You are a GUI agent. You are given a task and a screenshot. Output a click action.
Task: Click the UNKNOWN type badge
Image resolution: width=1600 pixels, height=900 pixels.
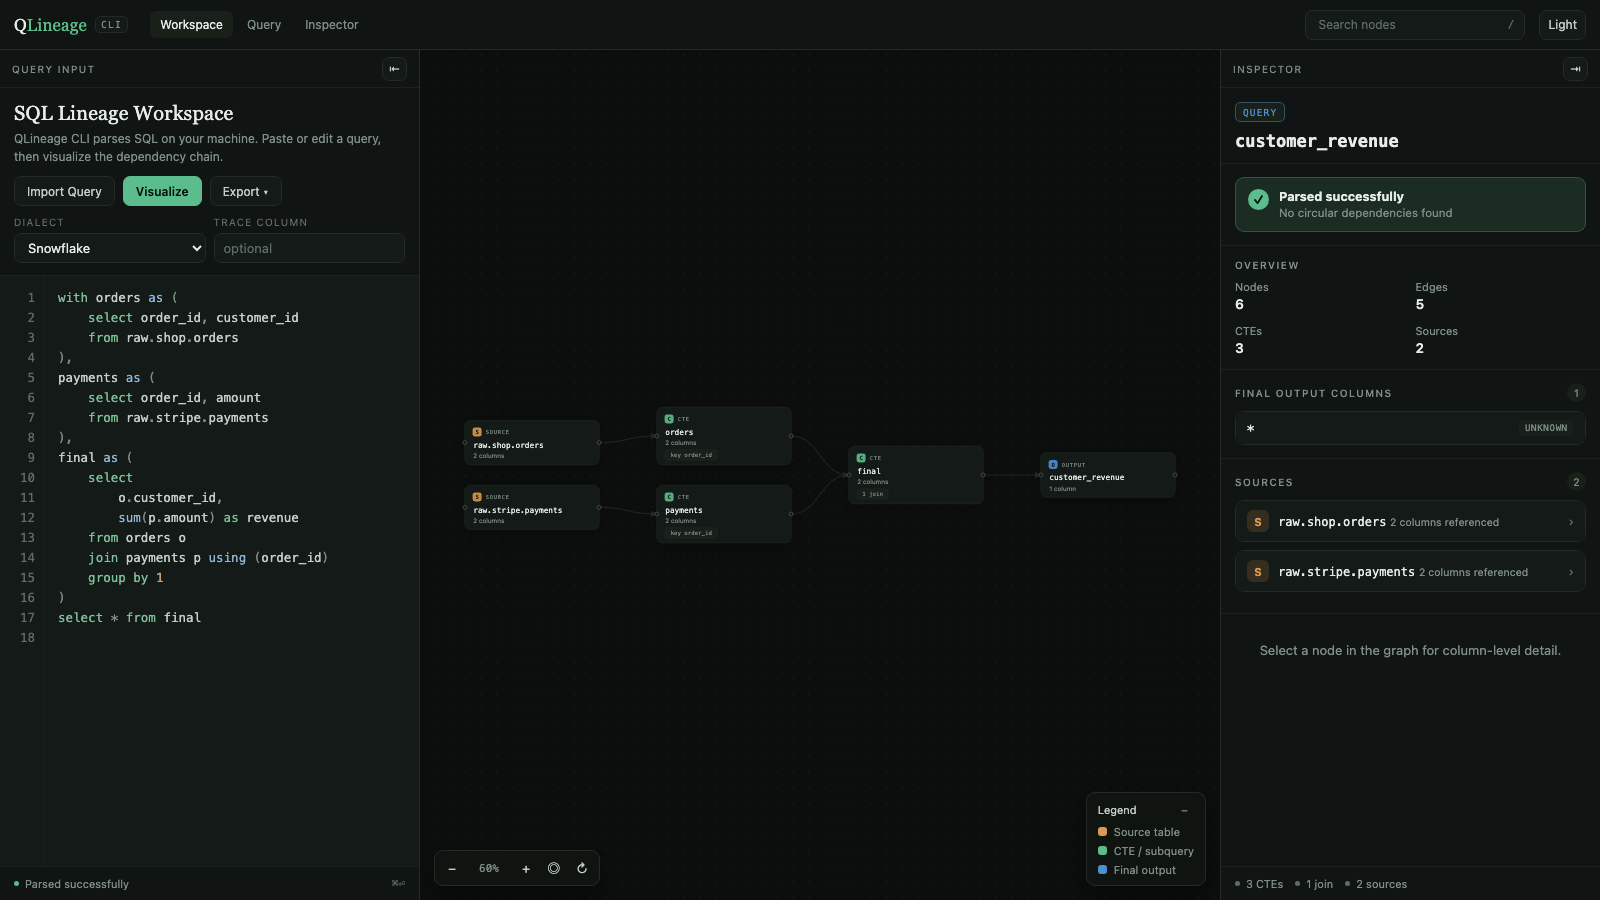click(x=1546, y=428)
